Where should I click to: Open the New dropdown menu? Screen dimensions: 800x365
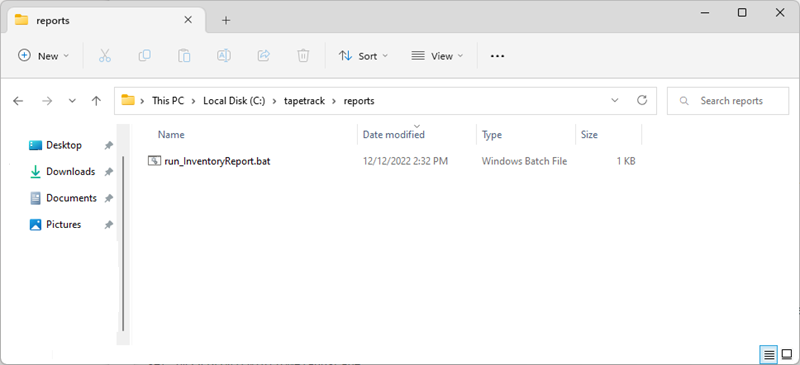coord(43,56)
